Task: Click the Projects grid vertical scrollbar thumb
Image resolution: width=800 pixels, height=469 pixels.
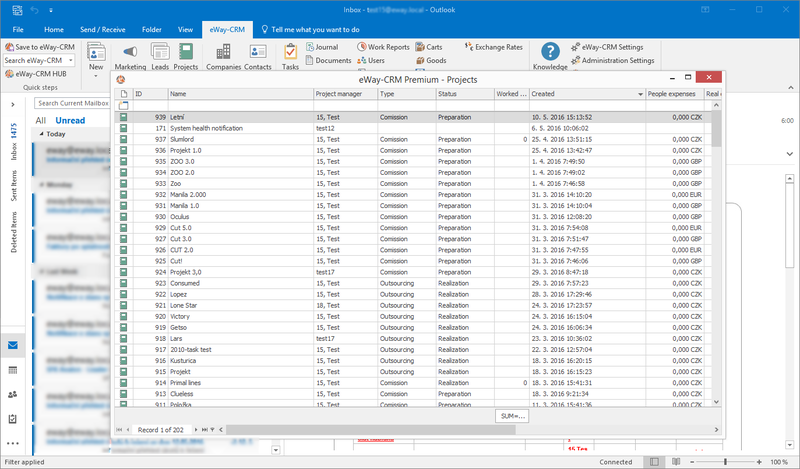Action: click(x=716, y=128)
